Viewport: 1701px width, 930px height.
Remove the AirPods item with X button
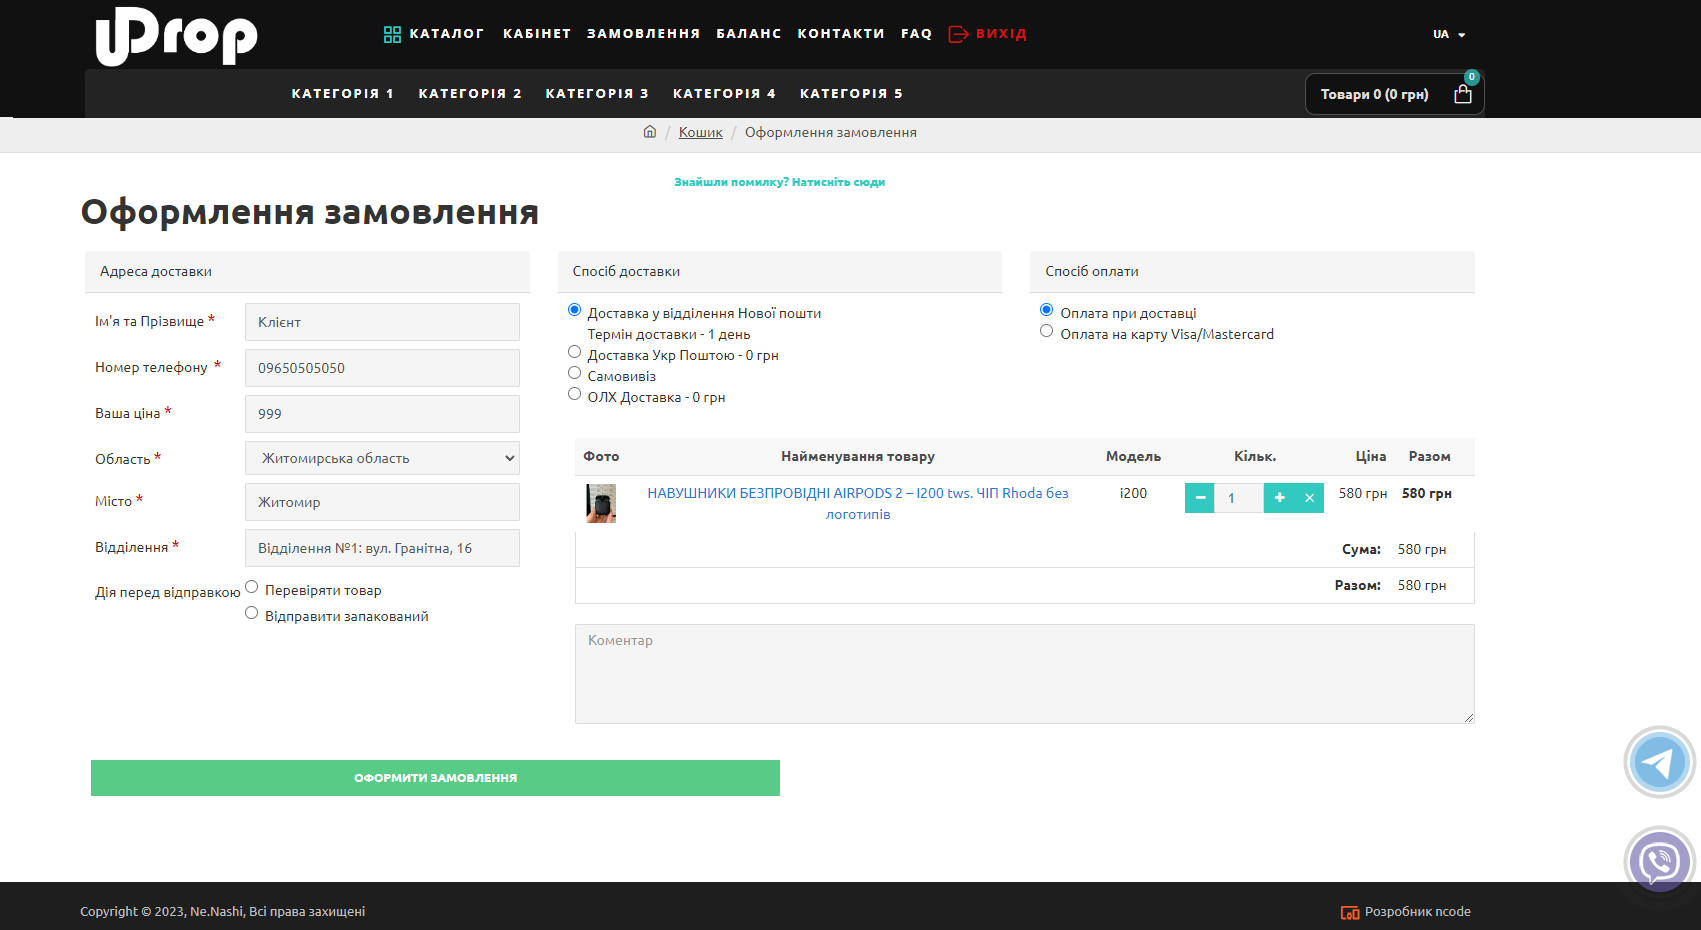pyautogui.click(x=1309, y=498)
